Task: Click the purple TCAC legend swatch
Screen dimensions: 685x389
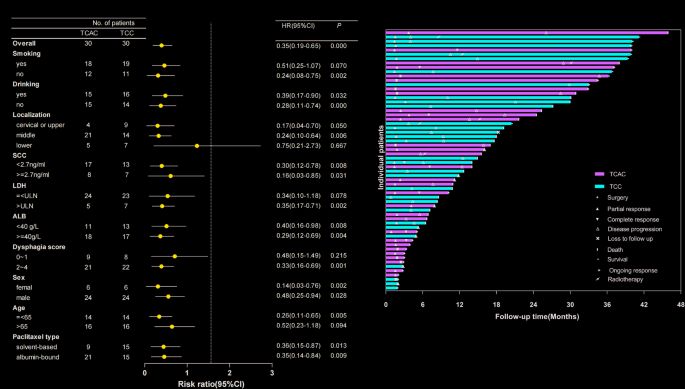Action: (x=599, y=174)
